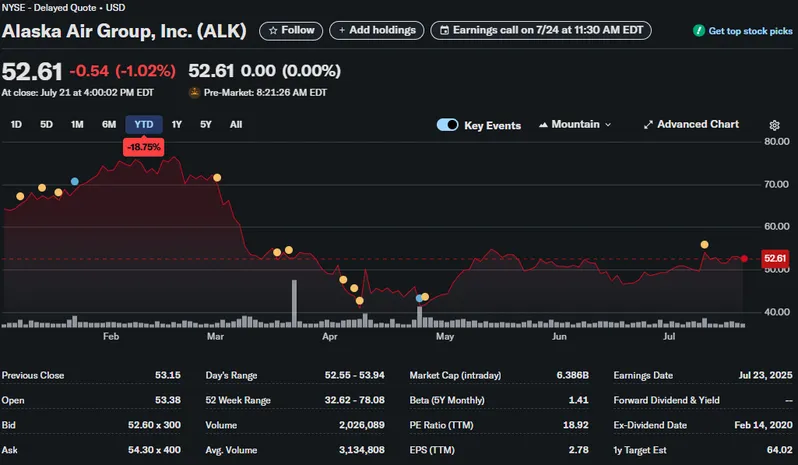Click the Earnings Date value Jul 23, 2025
The image size is (798, 465).
(765, 375)
